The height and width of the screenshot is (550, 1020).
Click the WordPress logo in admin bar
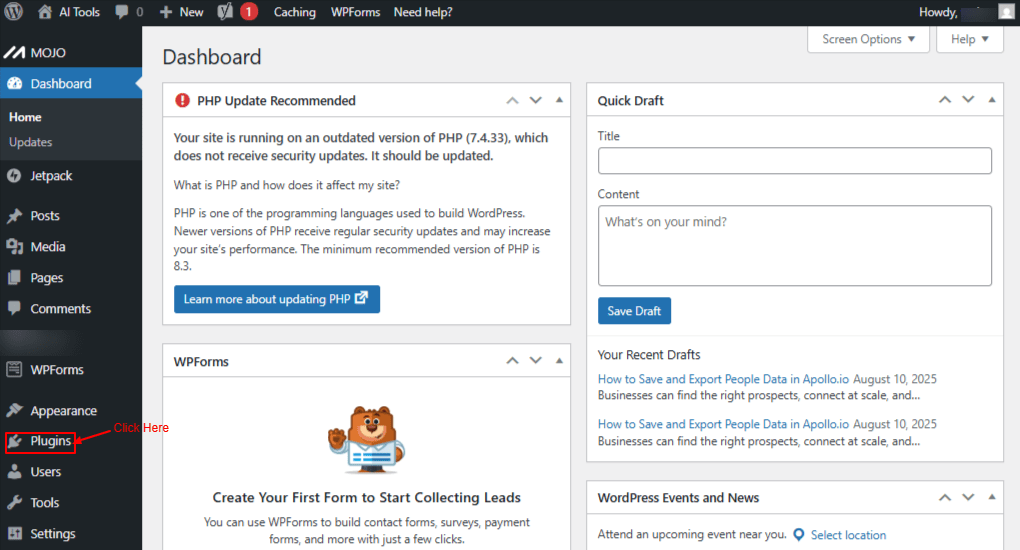click(x=14, y=12)
